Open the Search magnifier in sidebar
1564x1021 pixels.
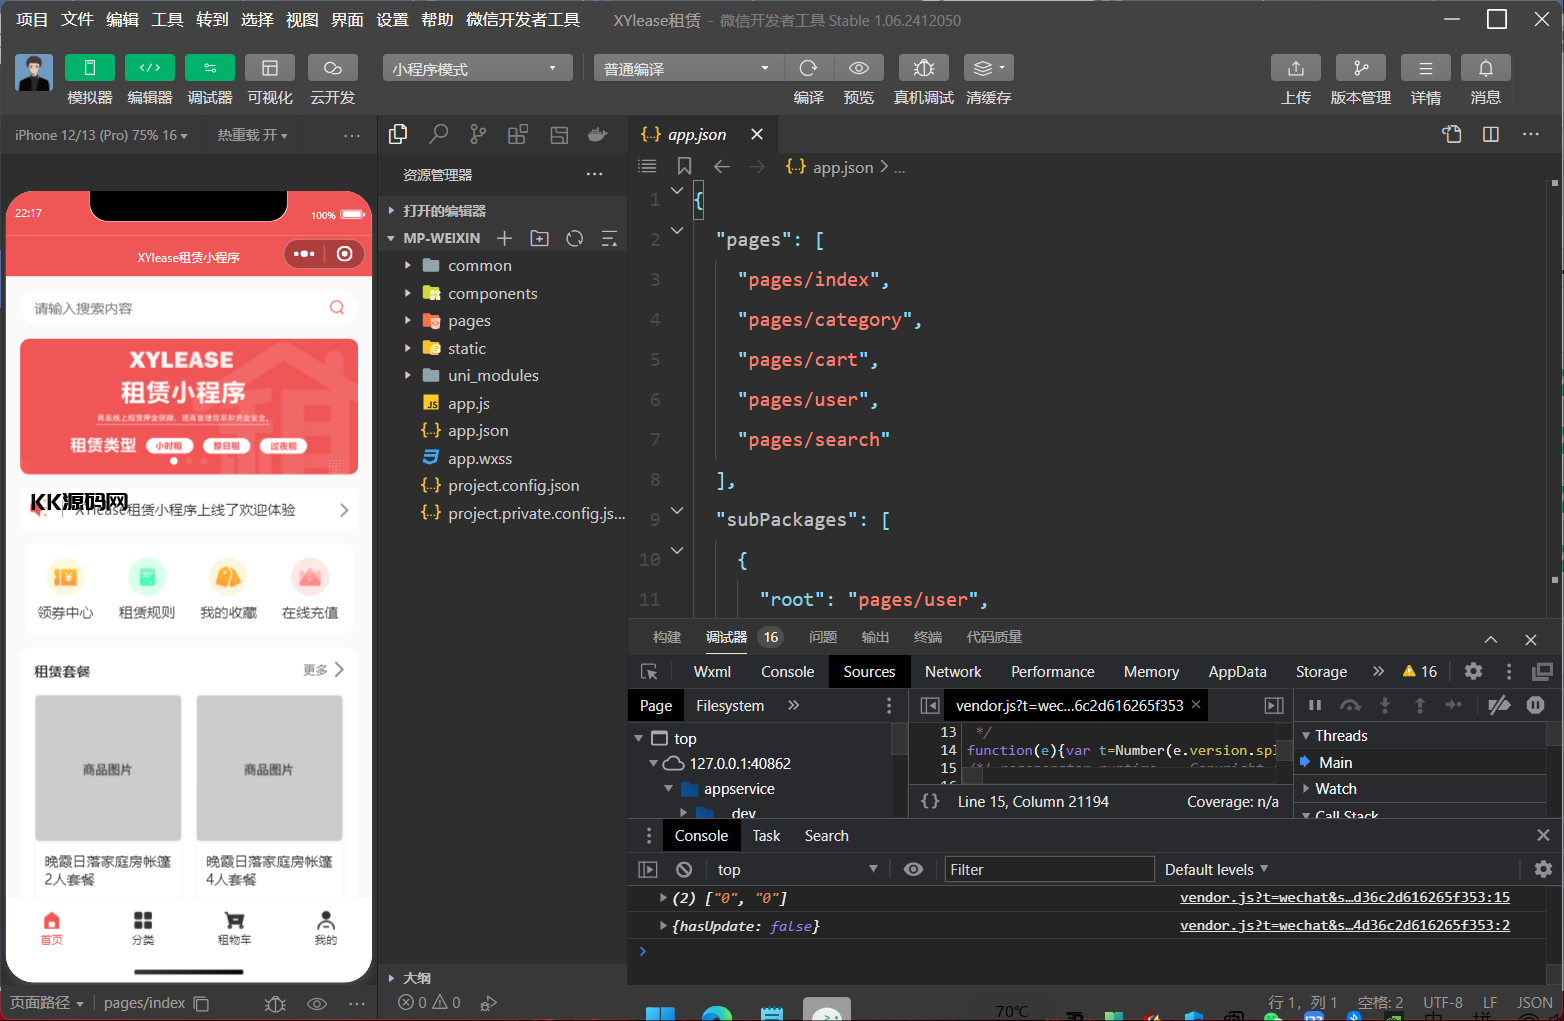(x=438, y=134)
